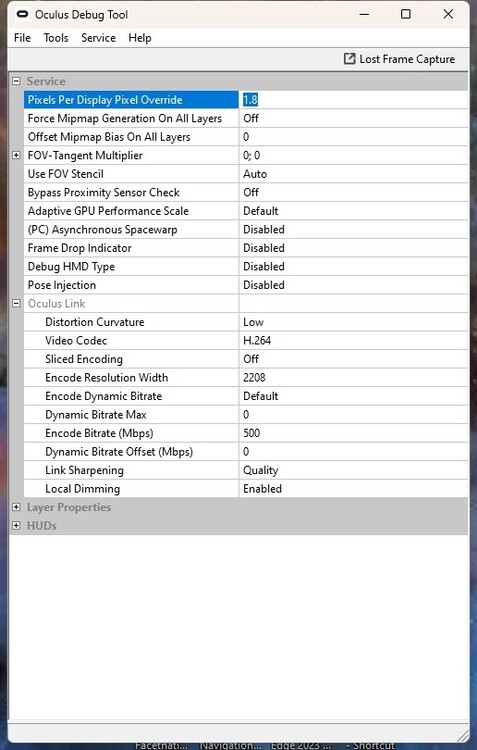Select the Use FOV Stencil label
Viewport: 477px width, 750px height.
click(66, 174)
